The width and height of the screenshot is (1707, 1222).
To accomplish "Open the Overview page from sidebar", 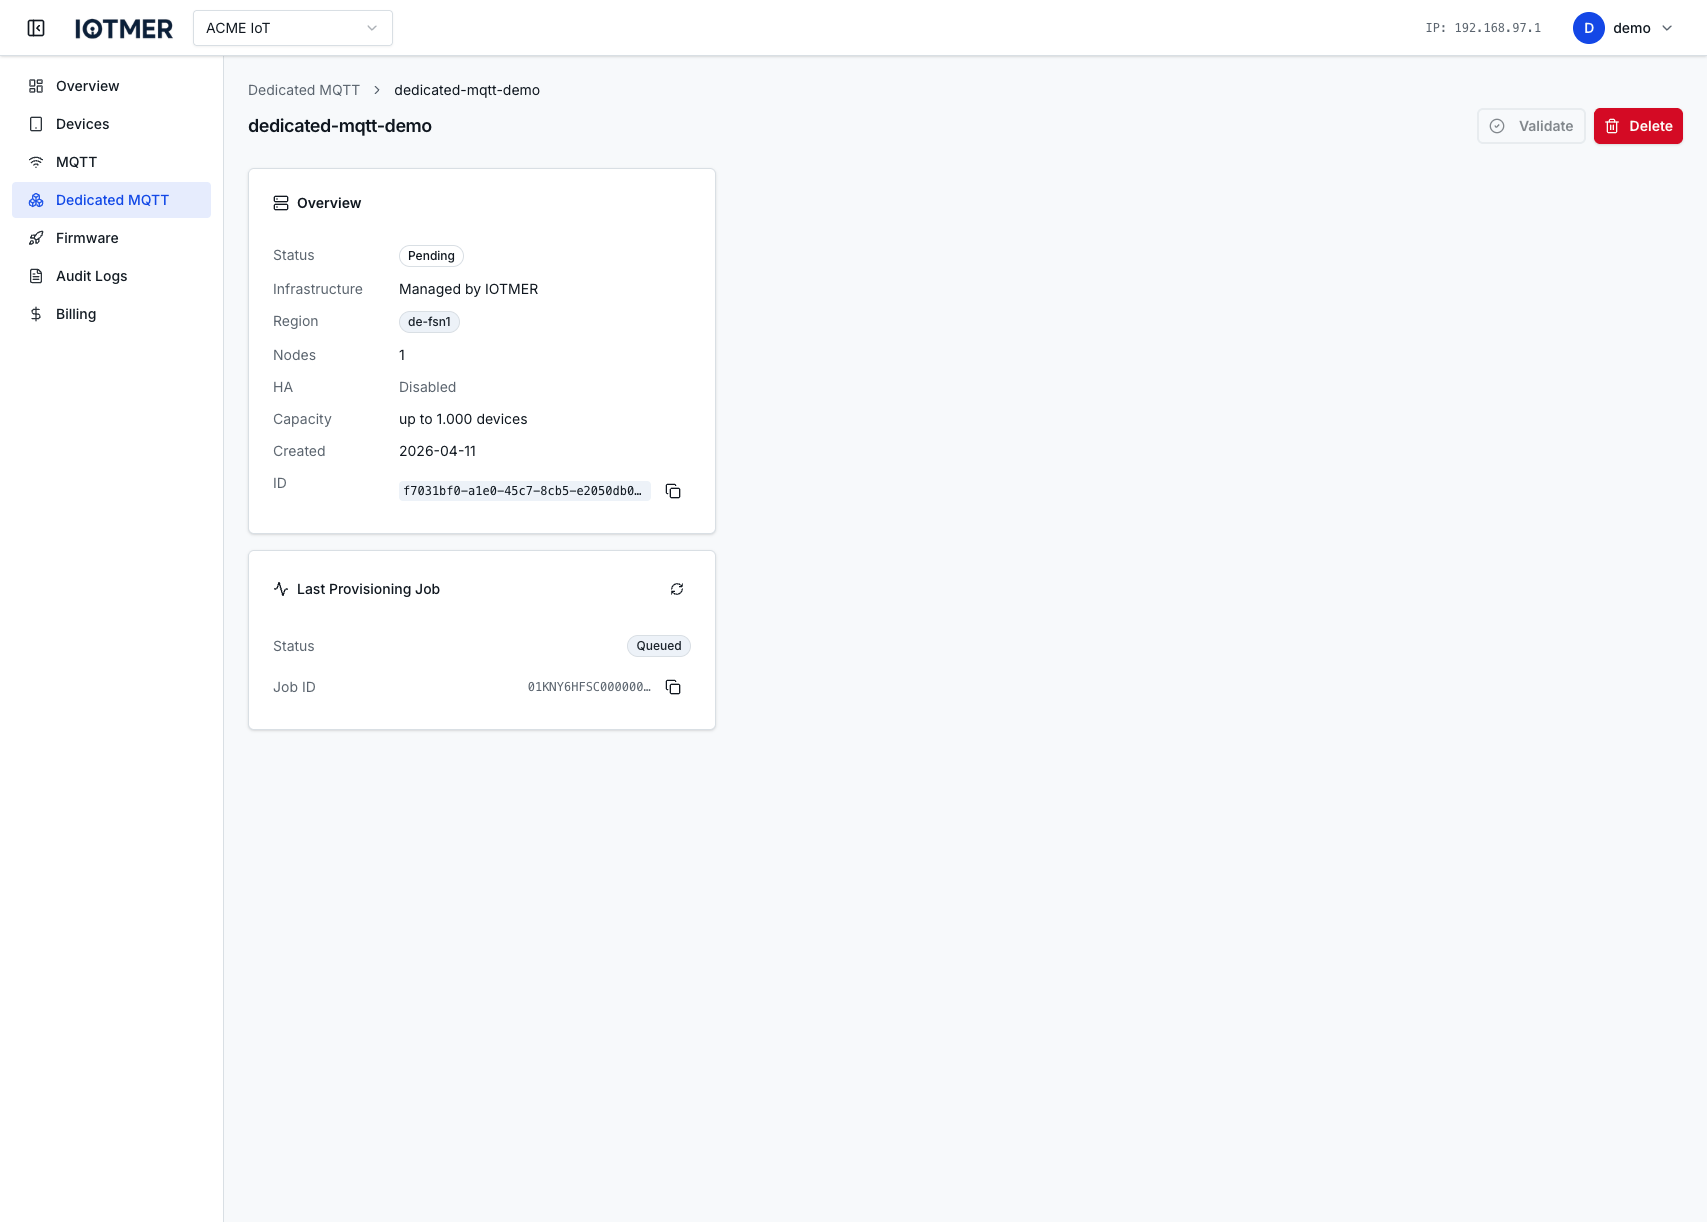I will click(x=87, y=85).
